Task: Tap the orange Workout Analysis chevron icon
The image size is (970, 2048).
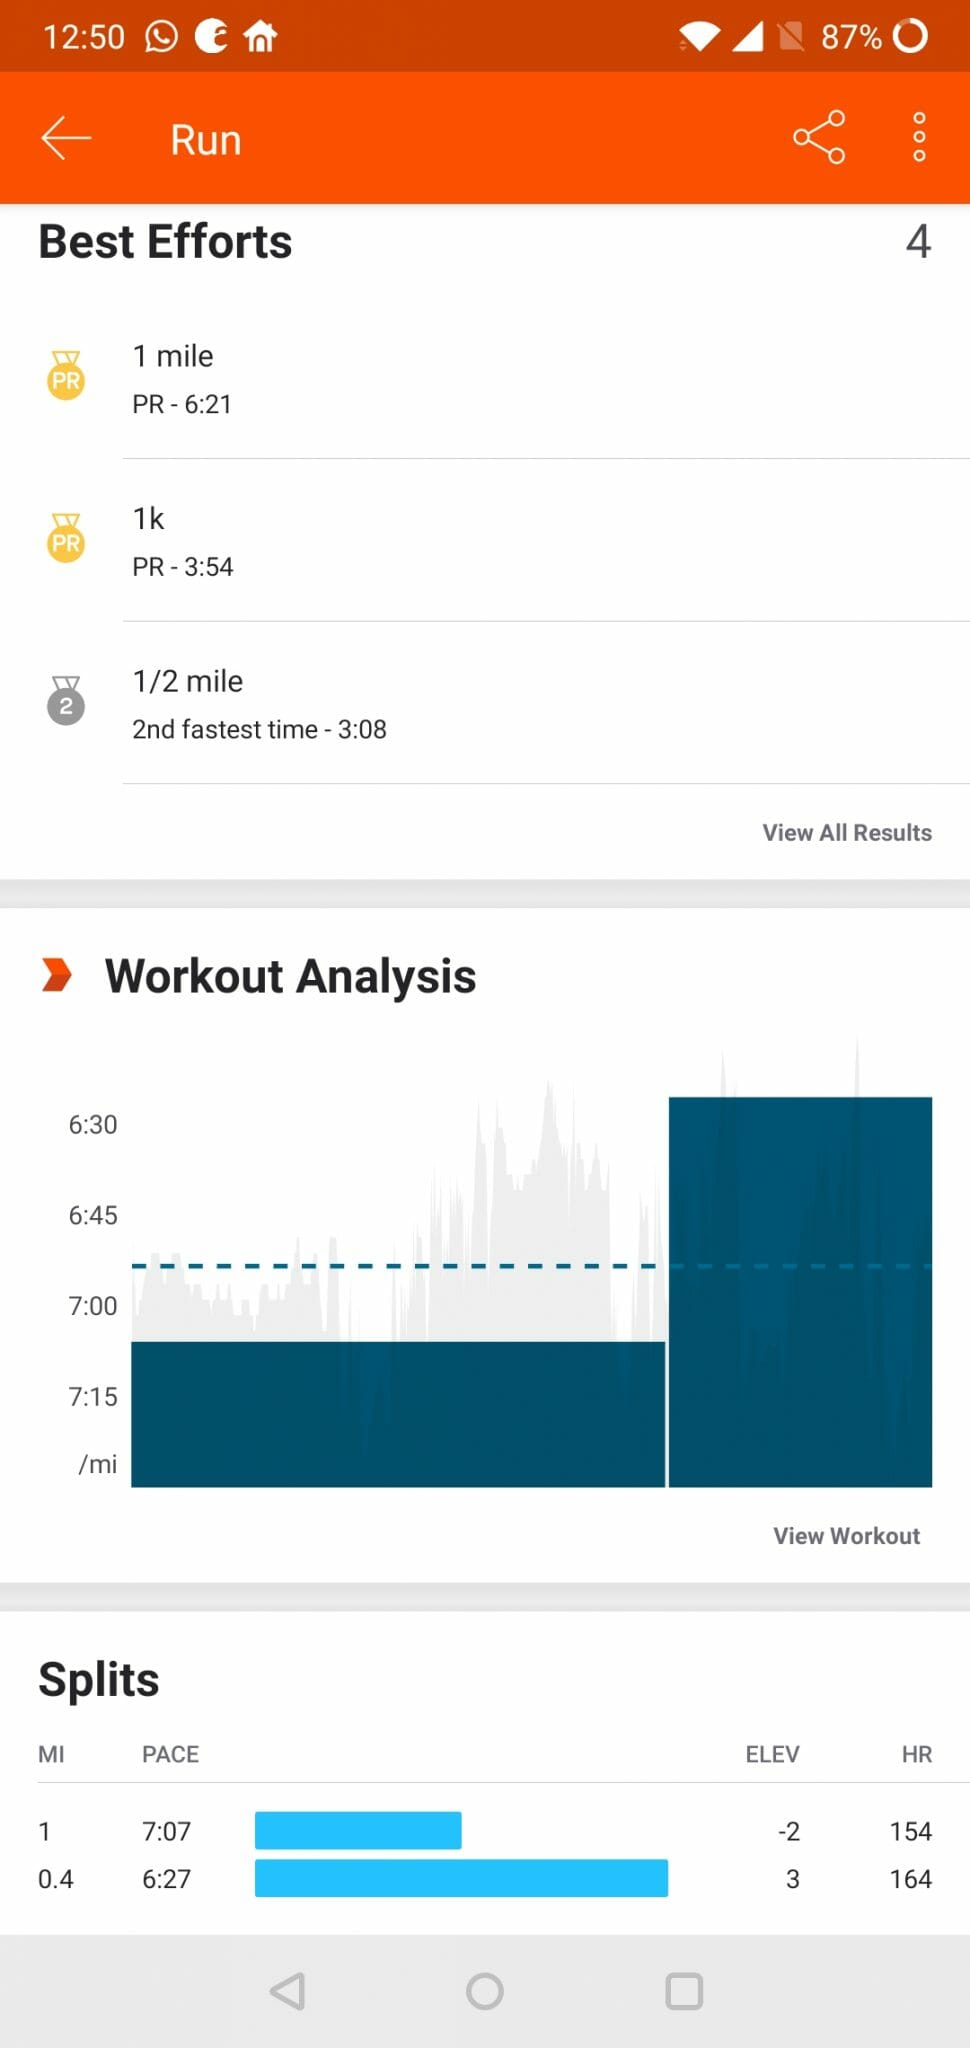Action: click(x=57, y=975)
